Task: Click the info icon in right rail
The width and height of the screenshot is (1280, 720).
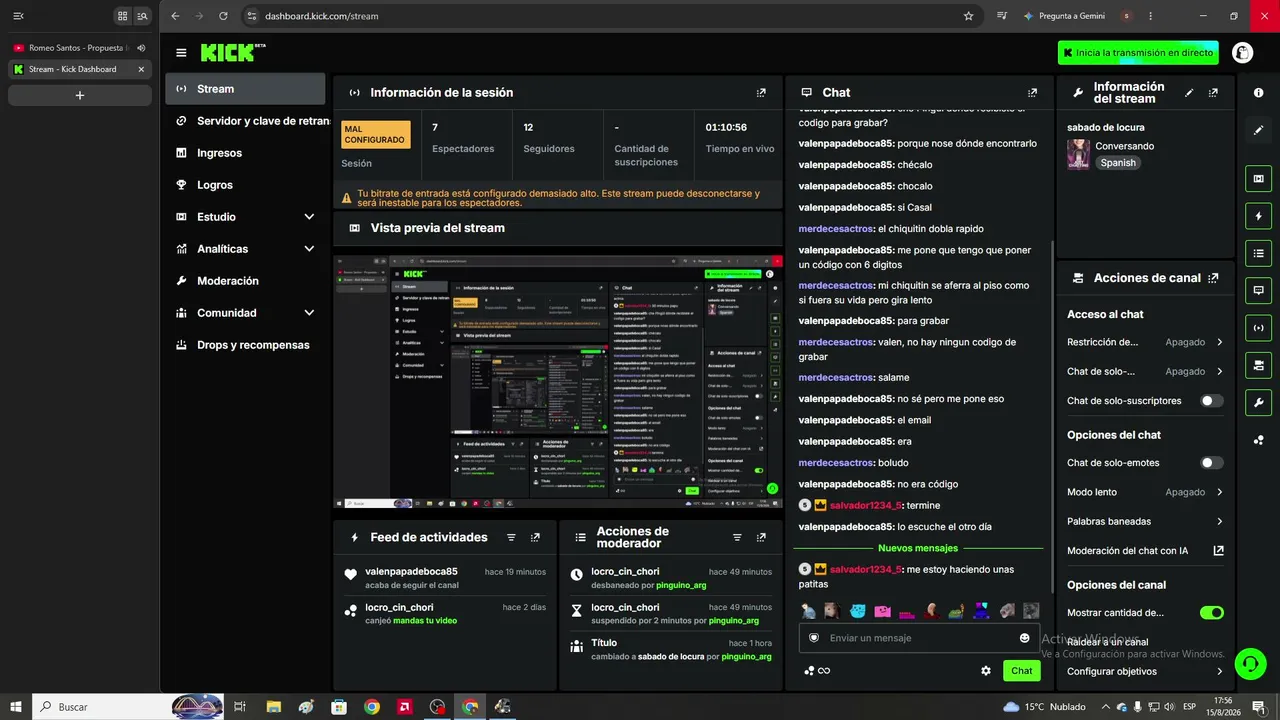Action: point(1258,93)
